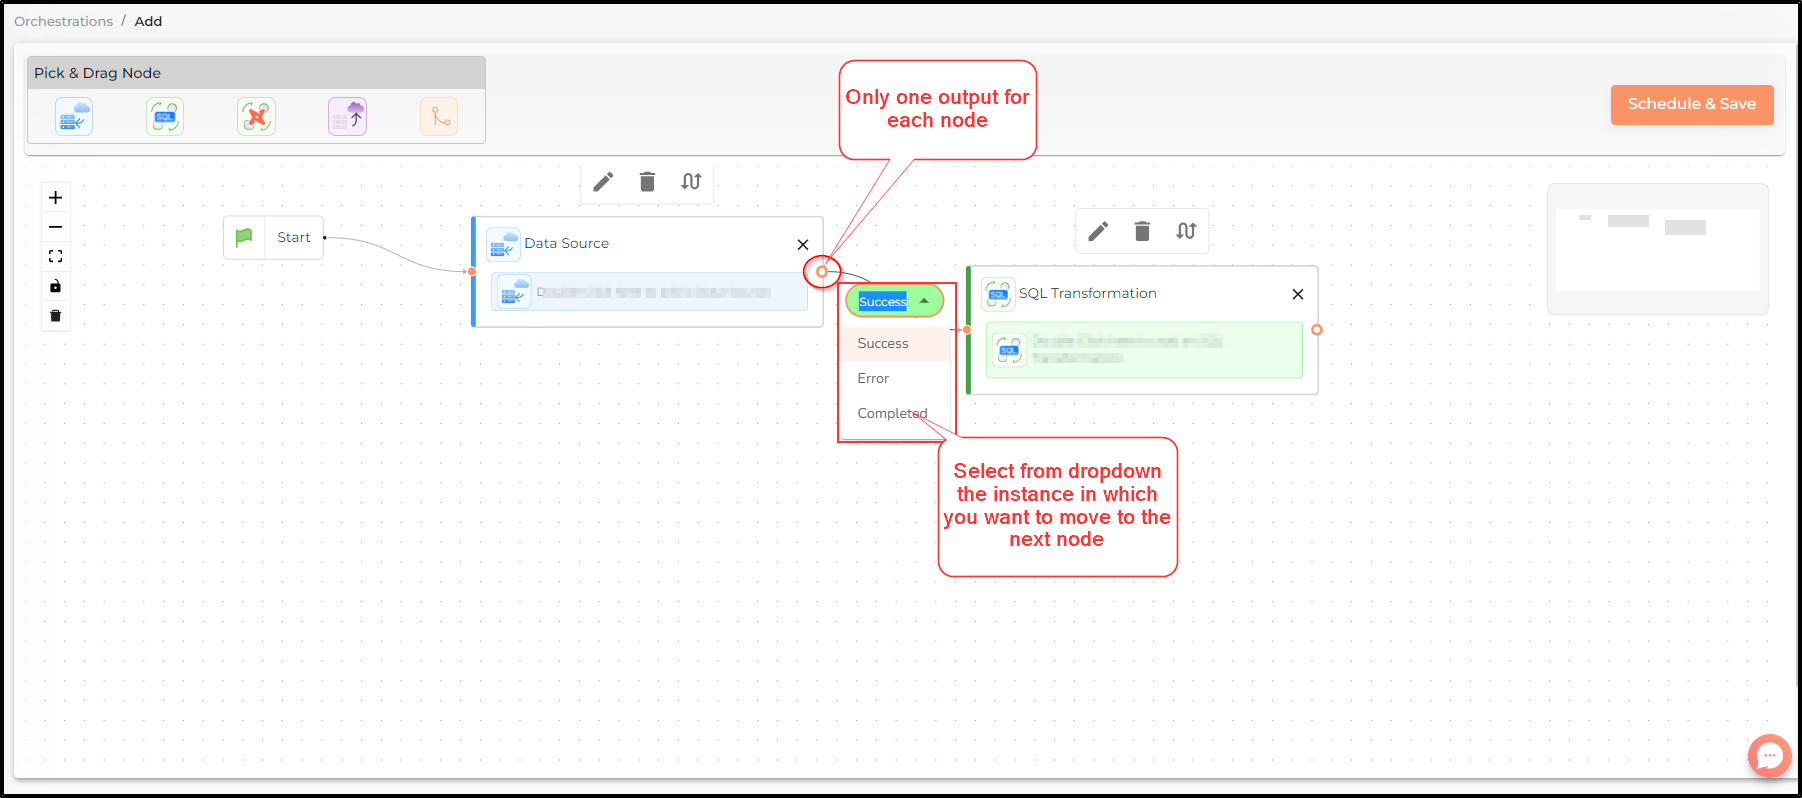This screenshot has width=1802, height=798.
Task: Go to Orchestrations breadcrumb link
Action: click(x=63, y=21)
